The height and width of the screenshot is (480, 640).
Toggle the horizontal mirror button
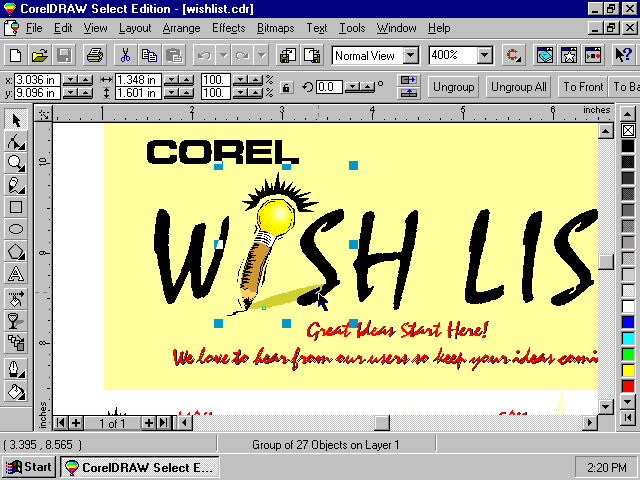408,80
